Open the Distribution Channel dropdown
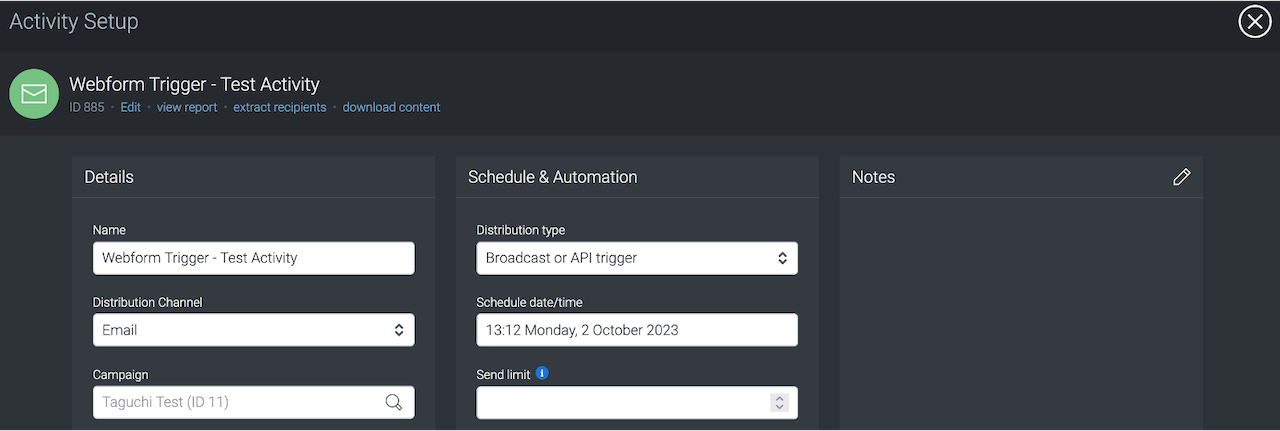The image size is (1280, 431). click(253, 330)
